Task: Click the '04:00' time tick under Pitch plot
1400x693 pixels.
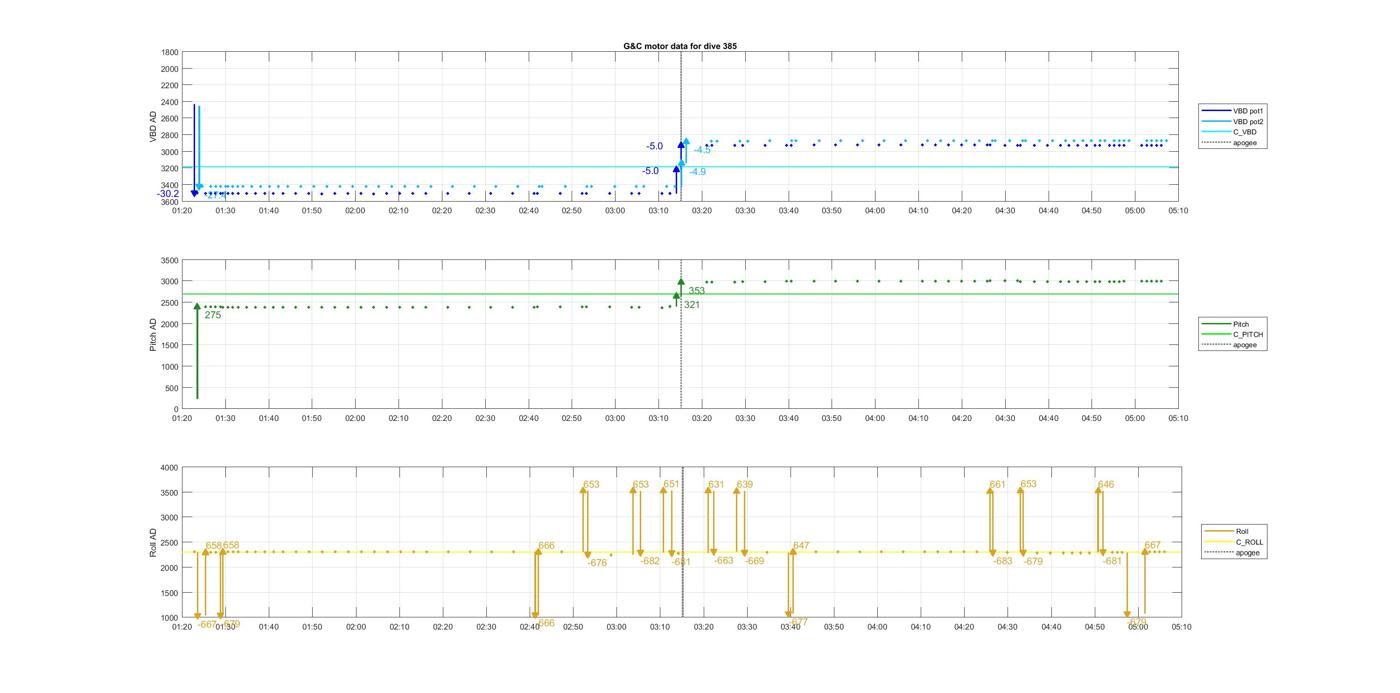Action: (875, 418)
